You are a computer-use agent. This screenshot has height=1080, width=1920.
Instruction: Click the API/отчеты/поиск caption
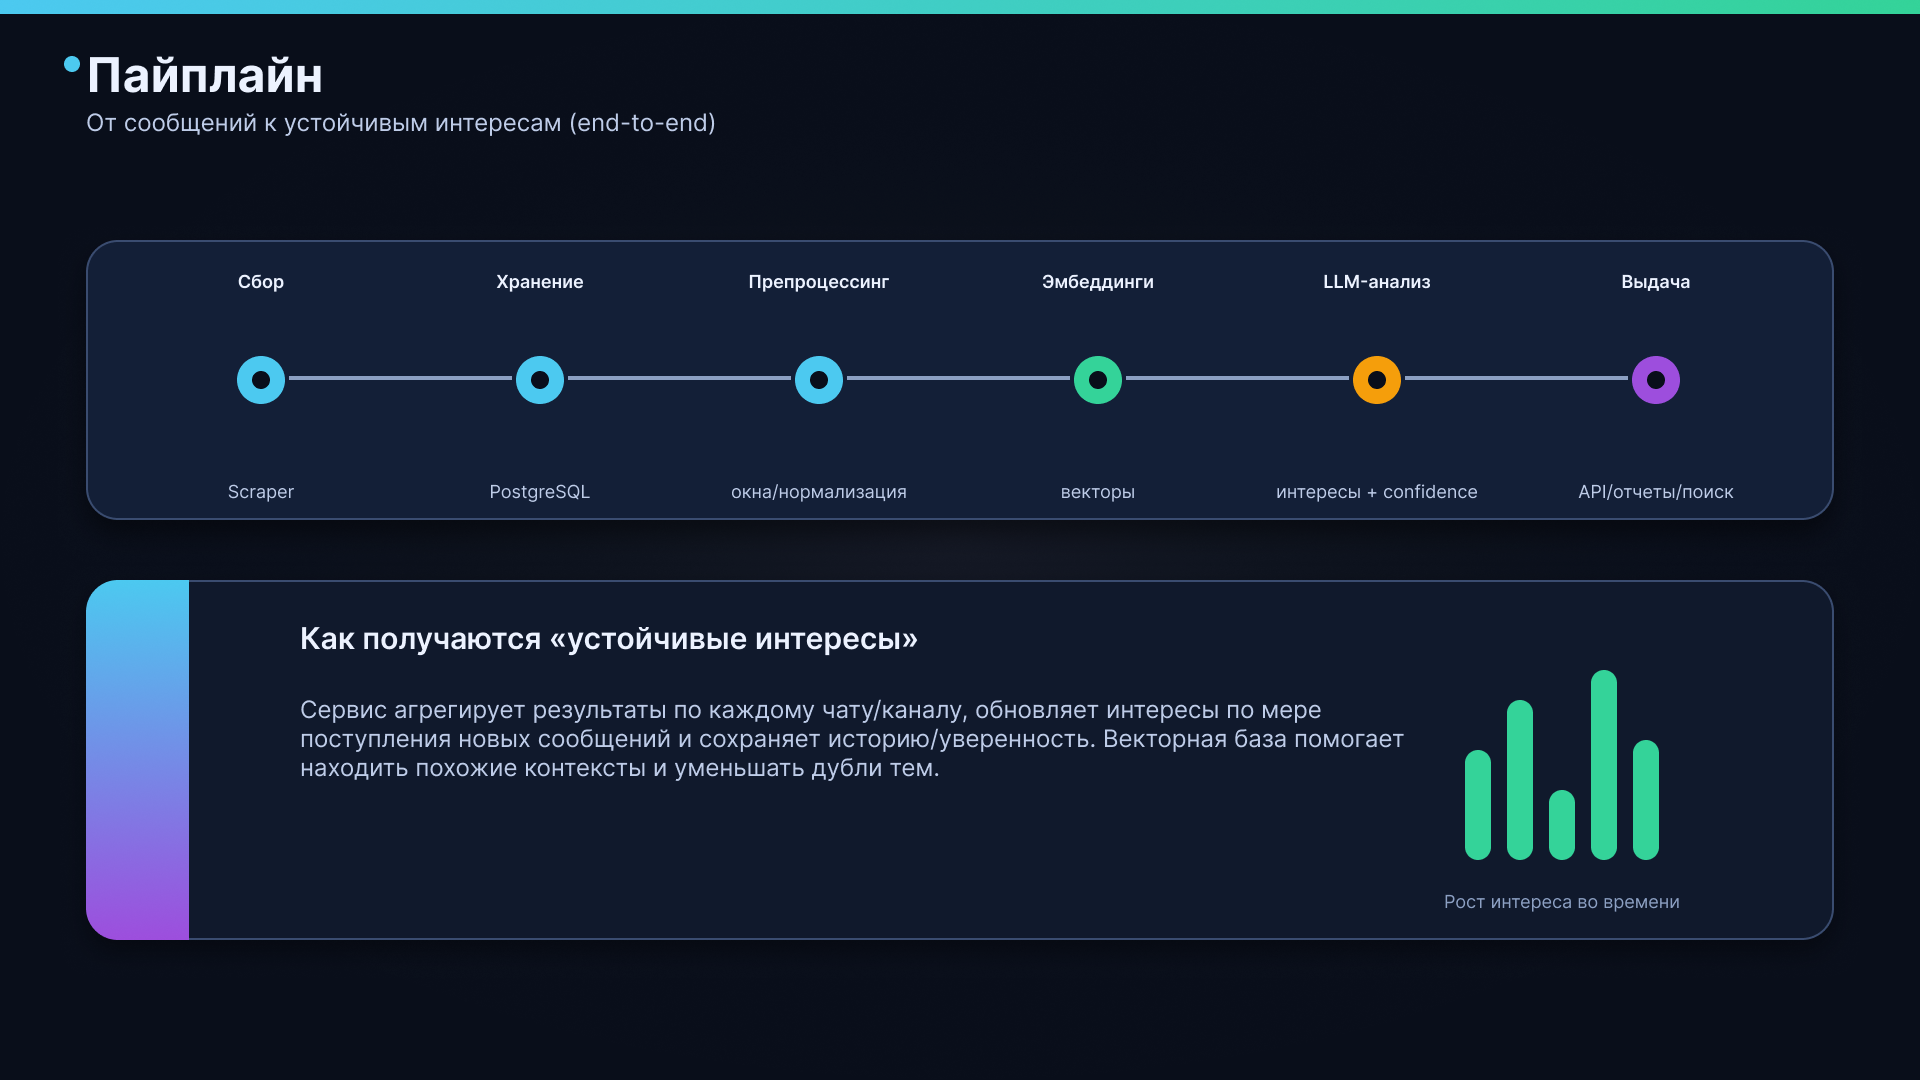click(1656, 492)
